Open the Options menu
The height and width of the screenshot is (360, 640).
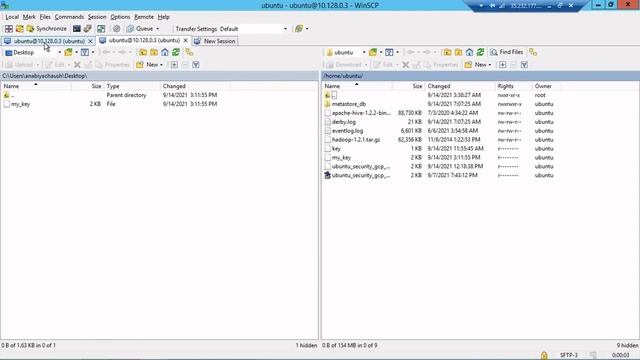pyautogui.click(x=120, y=17)
